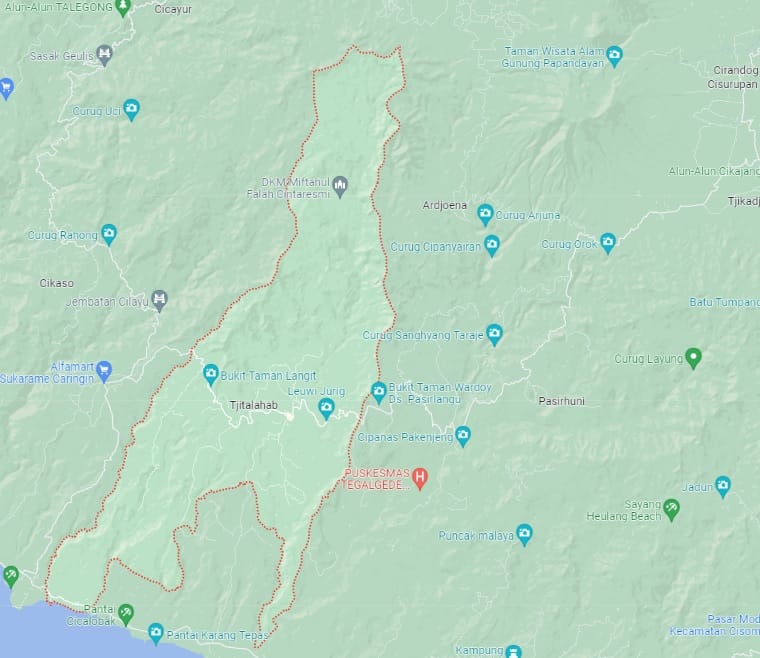The image size is (760, 658).
Task: Select the Jembatan Cilayu bridge icon
Action: pos(159,300)
